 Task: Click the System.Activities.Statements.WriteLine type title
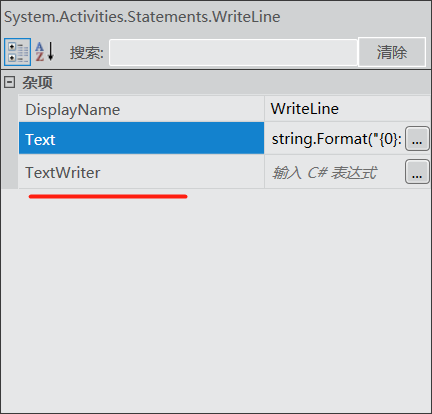point(142,17)
